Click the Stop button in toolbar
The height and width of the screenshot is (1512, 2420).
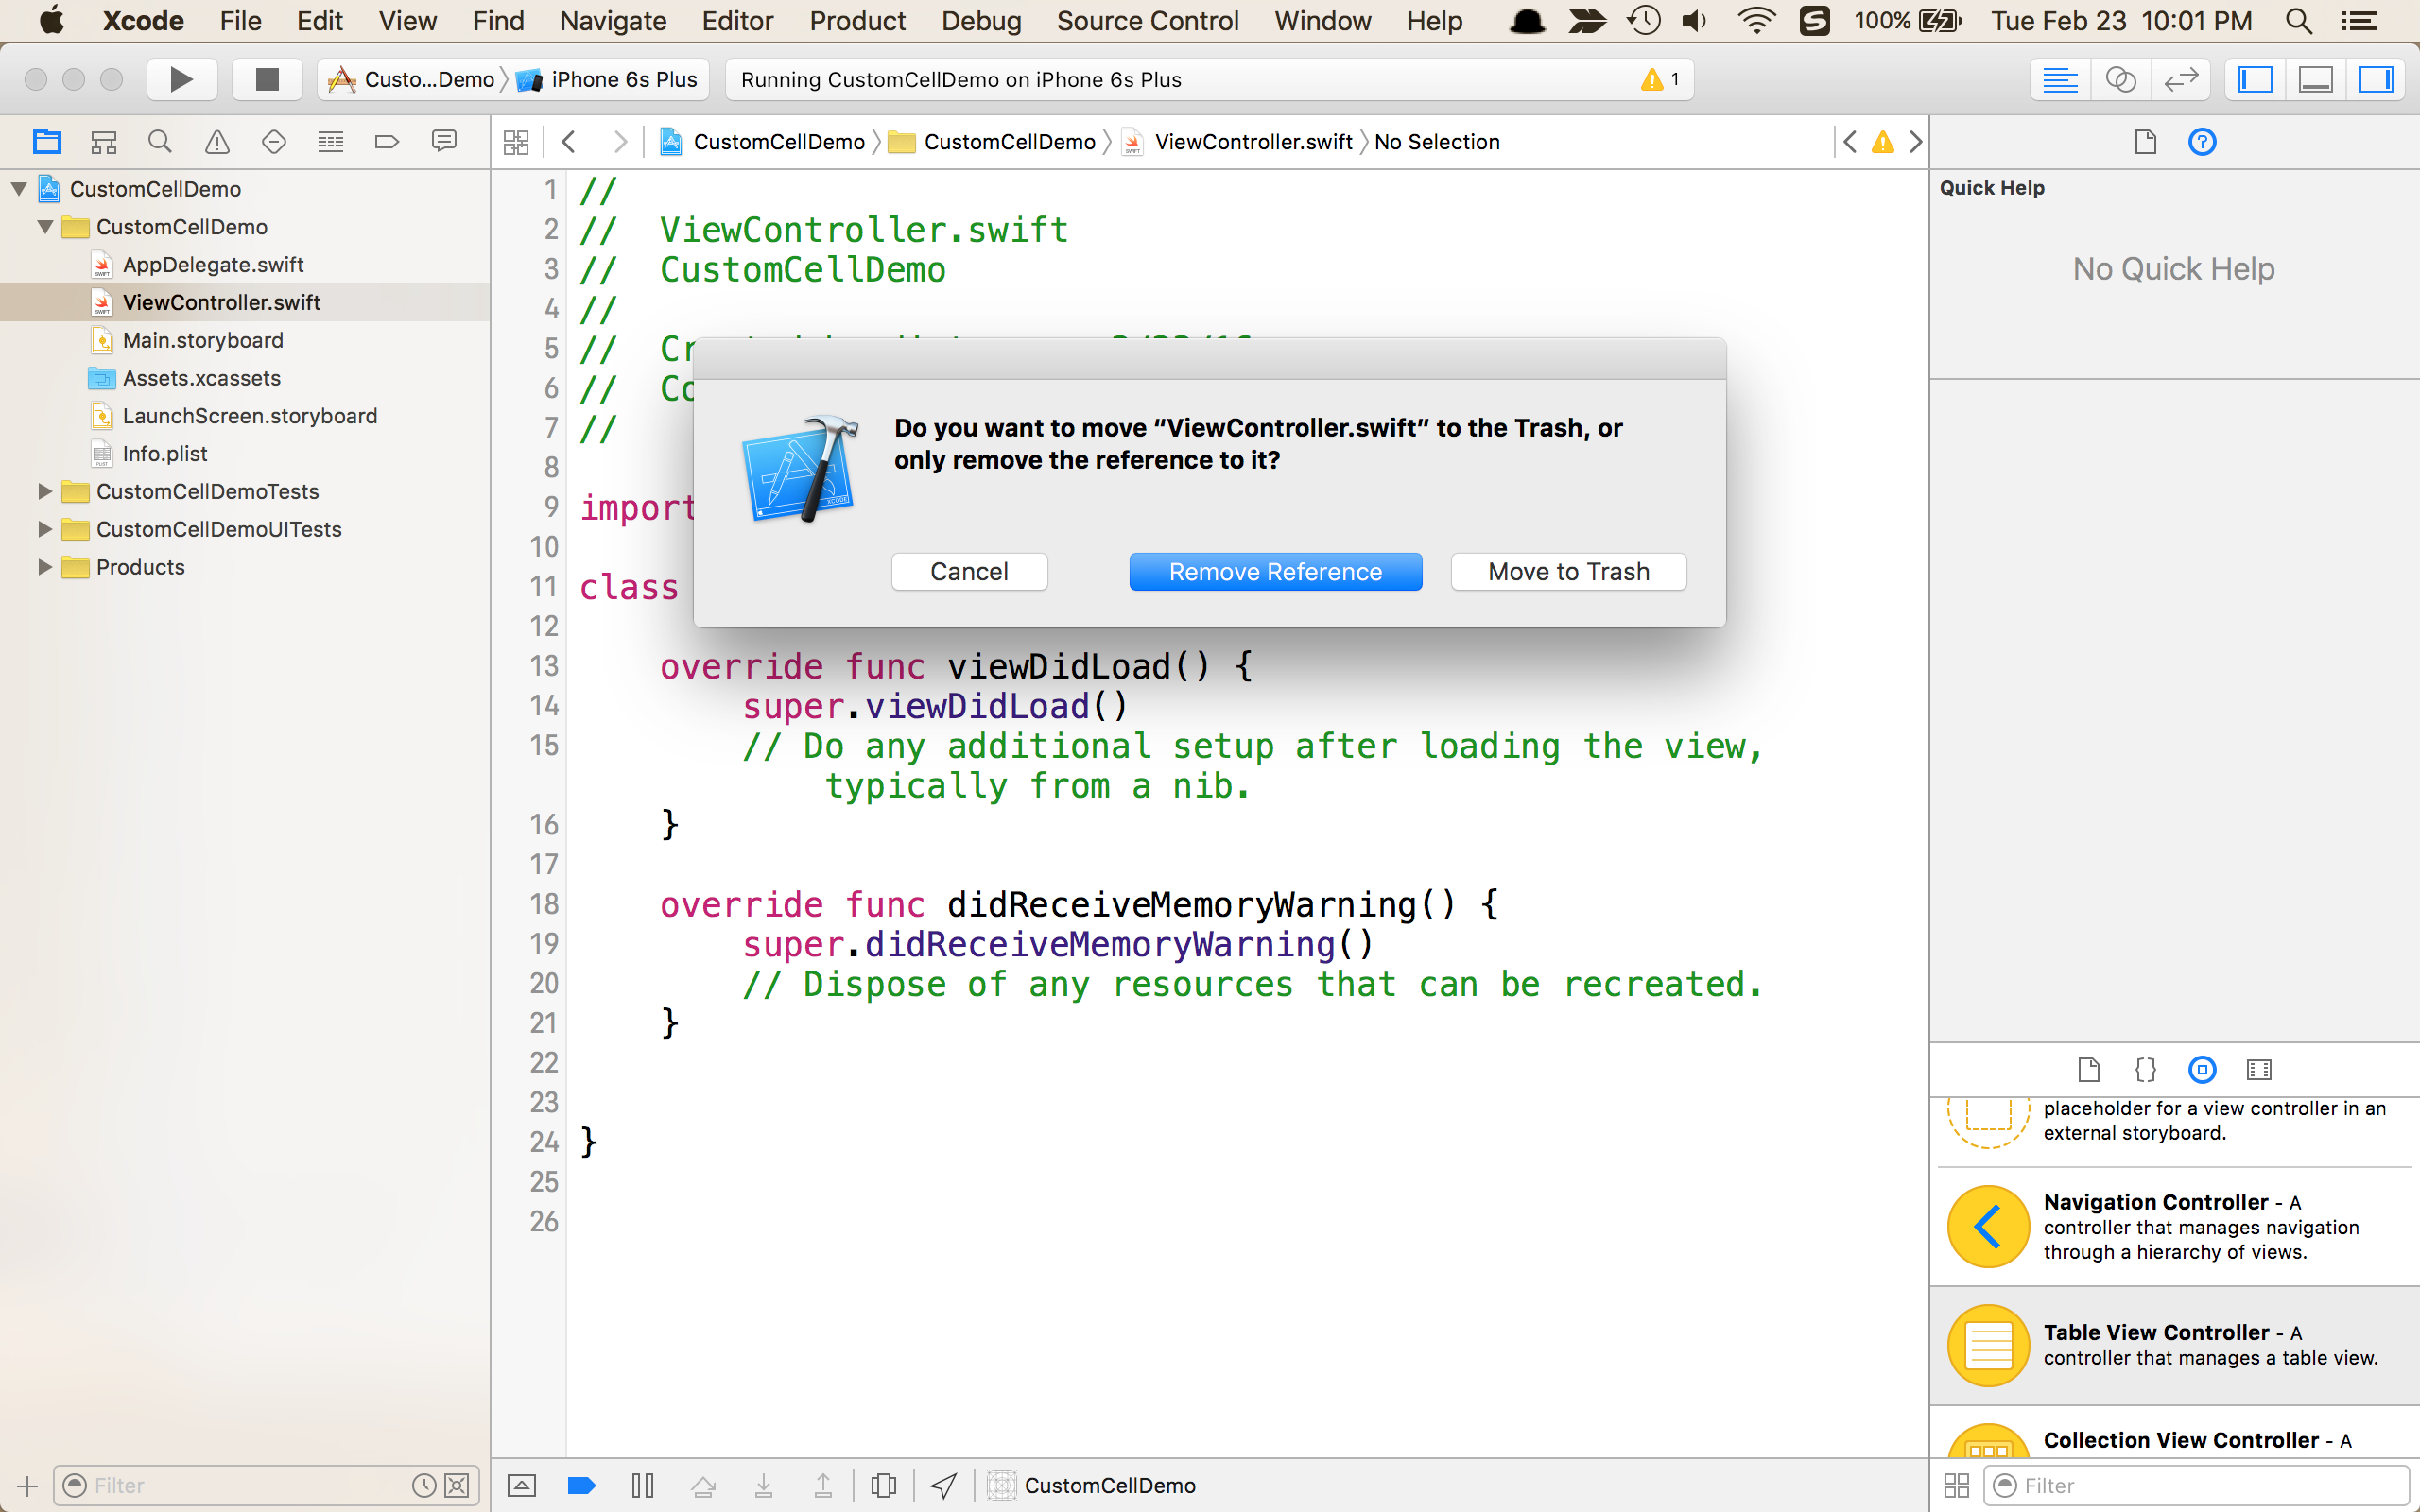click(x=266, y=79)
